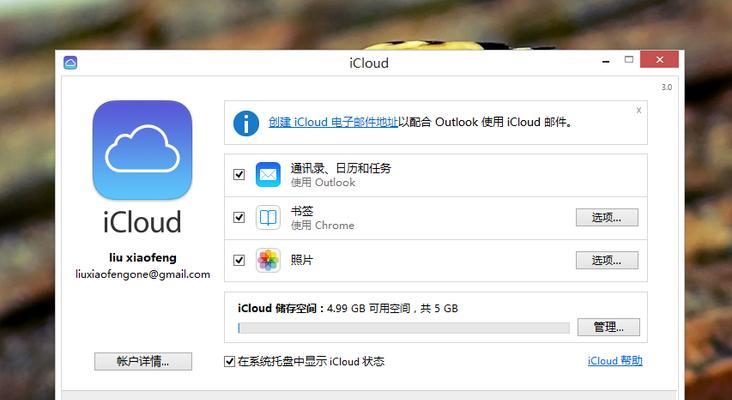732x400 pixels.
Task: Maximize the iCloud window
Action: coord(629,60)
